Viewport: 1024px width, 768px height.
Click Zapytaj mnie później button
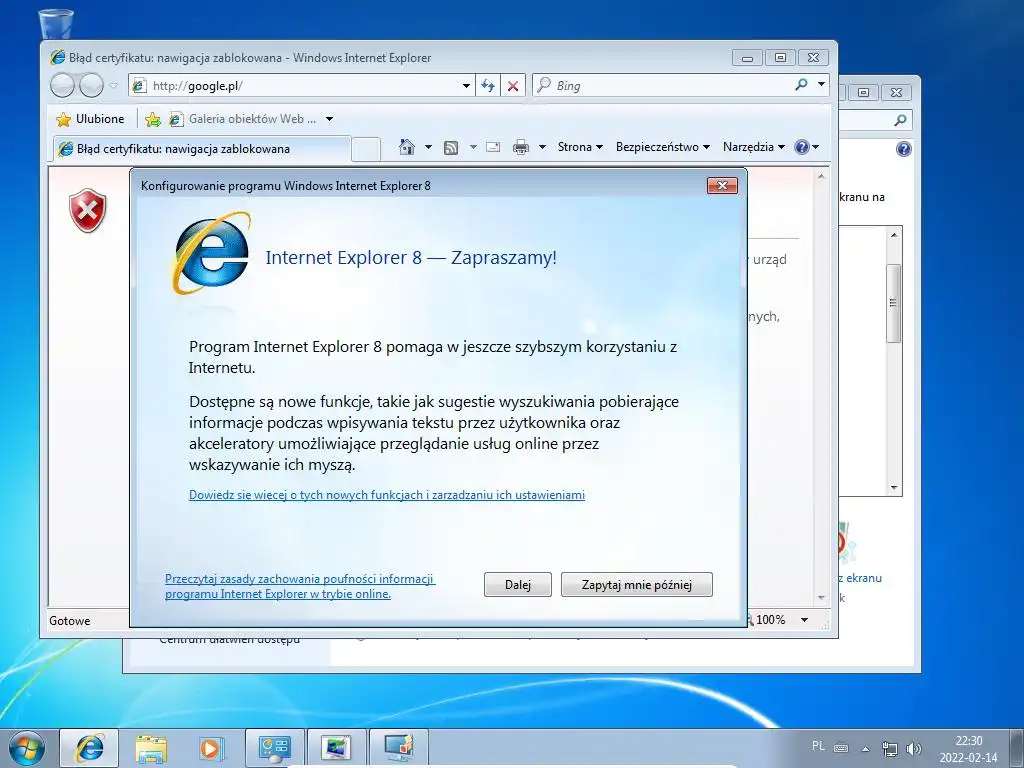point(637,584)
